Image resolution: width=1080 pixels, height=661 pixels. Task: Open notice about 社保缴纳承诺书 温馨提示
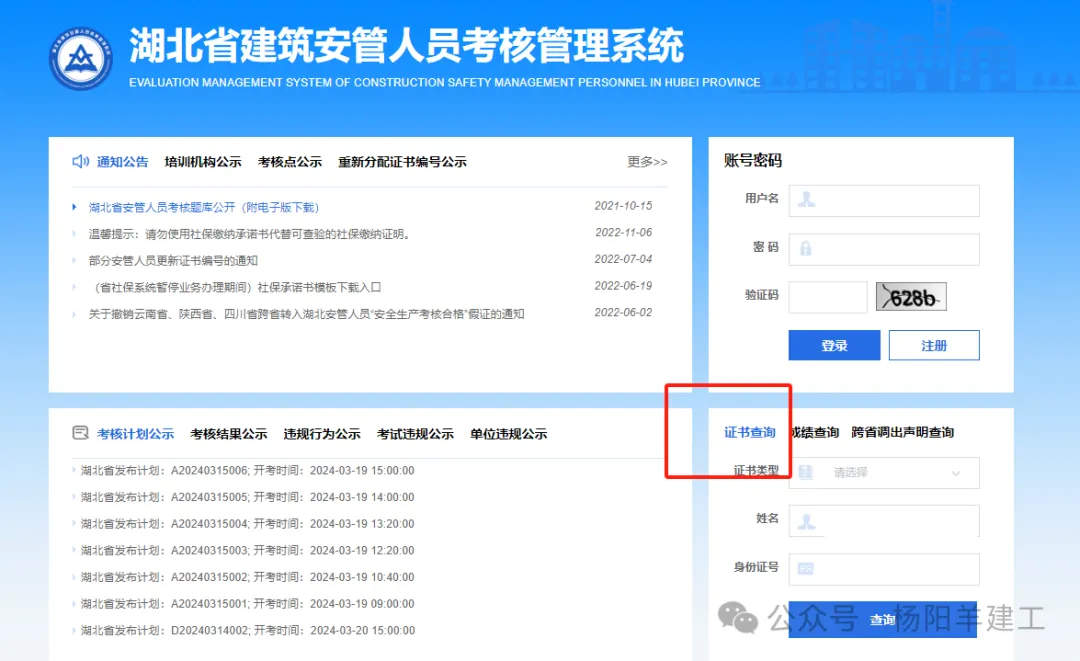[249, 234]
